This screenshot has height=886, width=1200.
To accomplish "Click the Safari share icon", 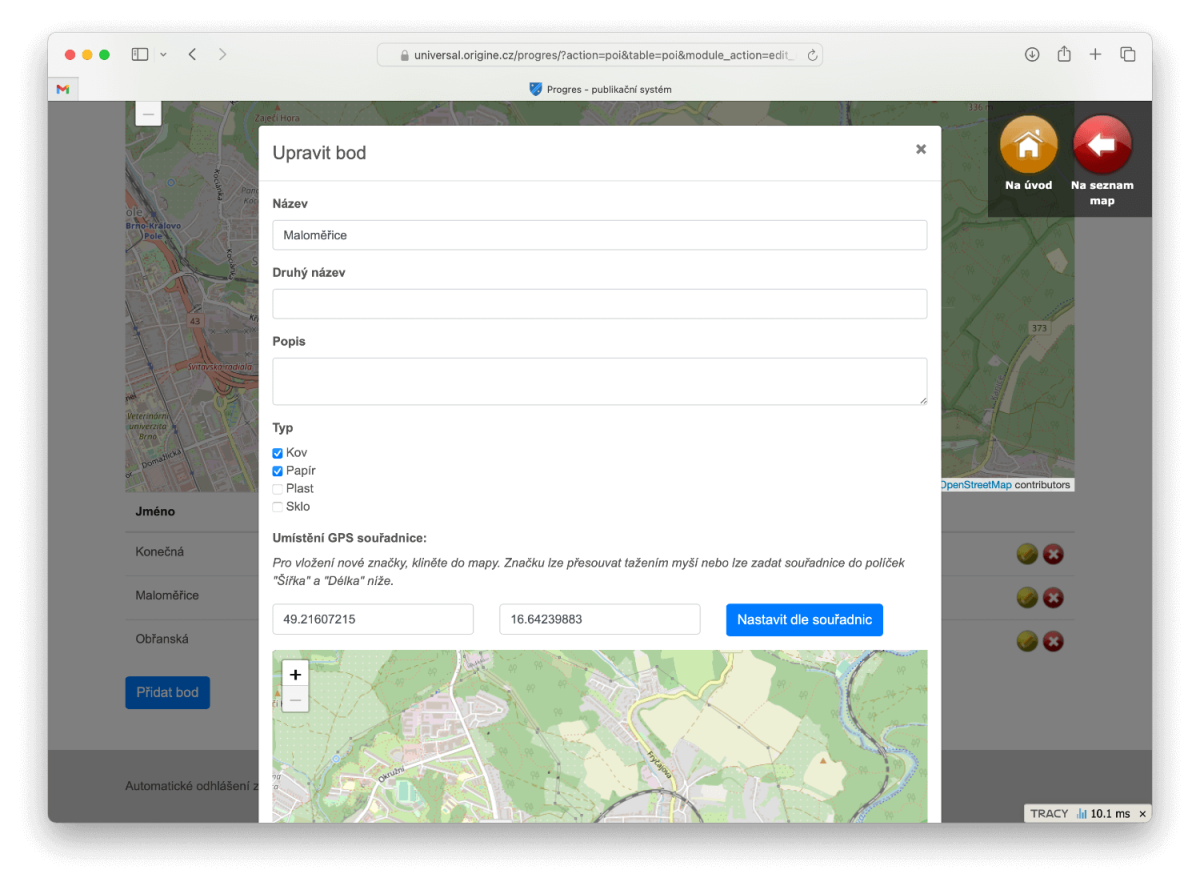I will pyautogui.click(x=1064, y=54).
